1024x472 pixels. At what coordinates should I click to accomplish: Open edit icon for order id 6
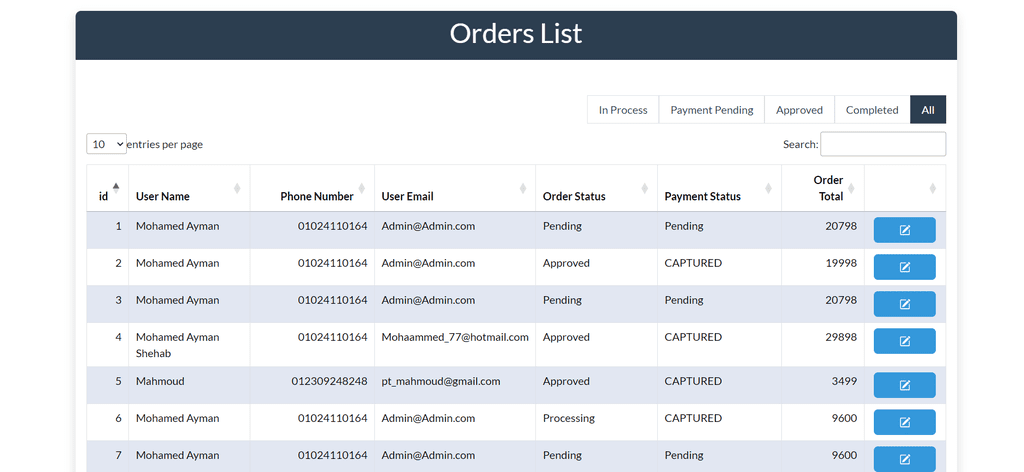904,422
